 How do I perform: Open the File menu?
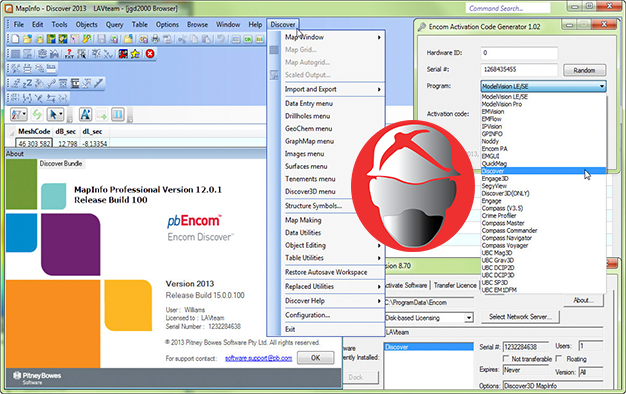[19, 24]
